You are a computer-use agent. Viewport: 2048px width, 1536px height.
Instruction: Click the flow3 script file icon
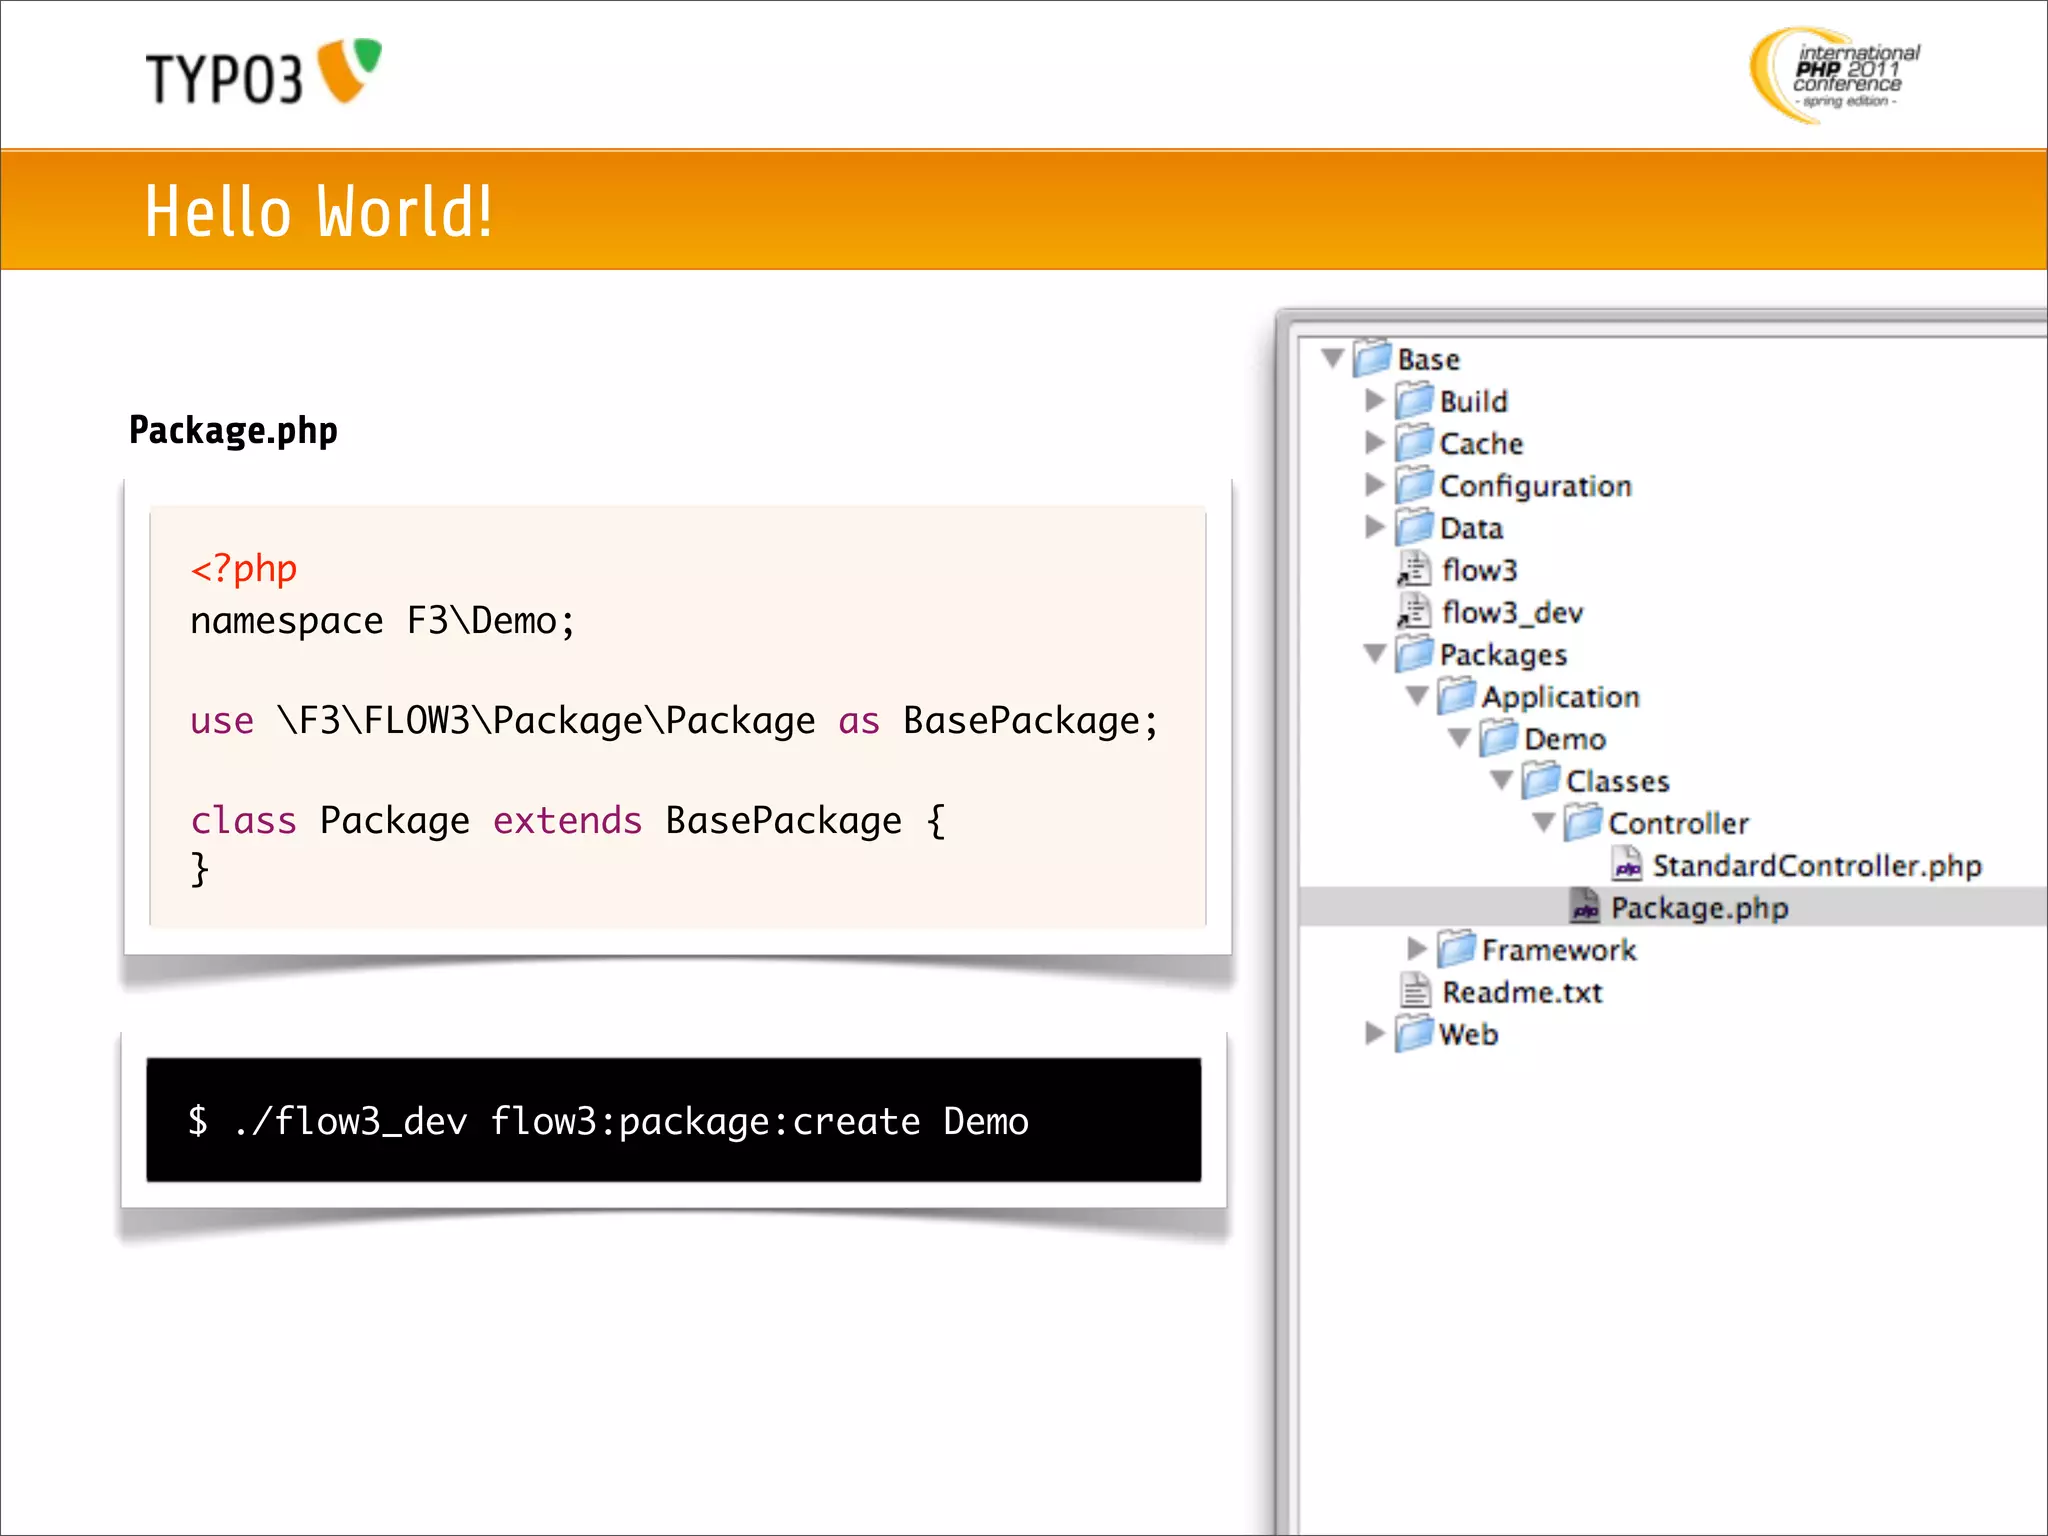pyautogui.click(x=1414, y=569)
